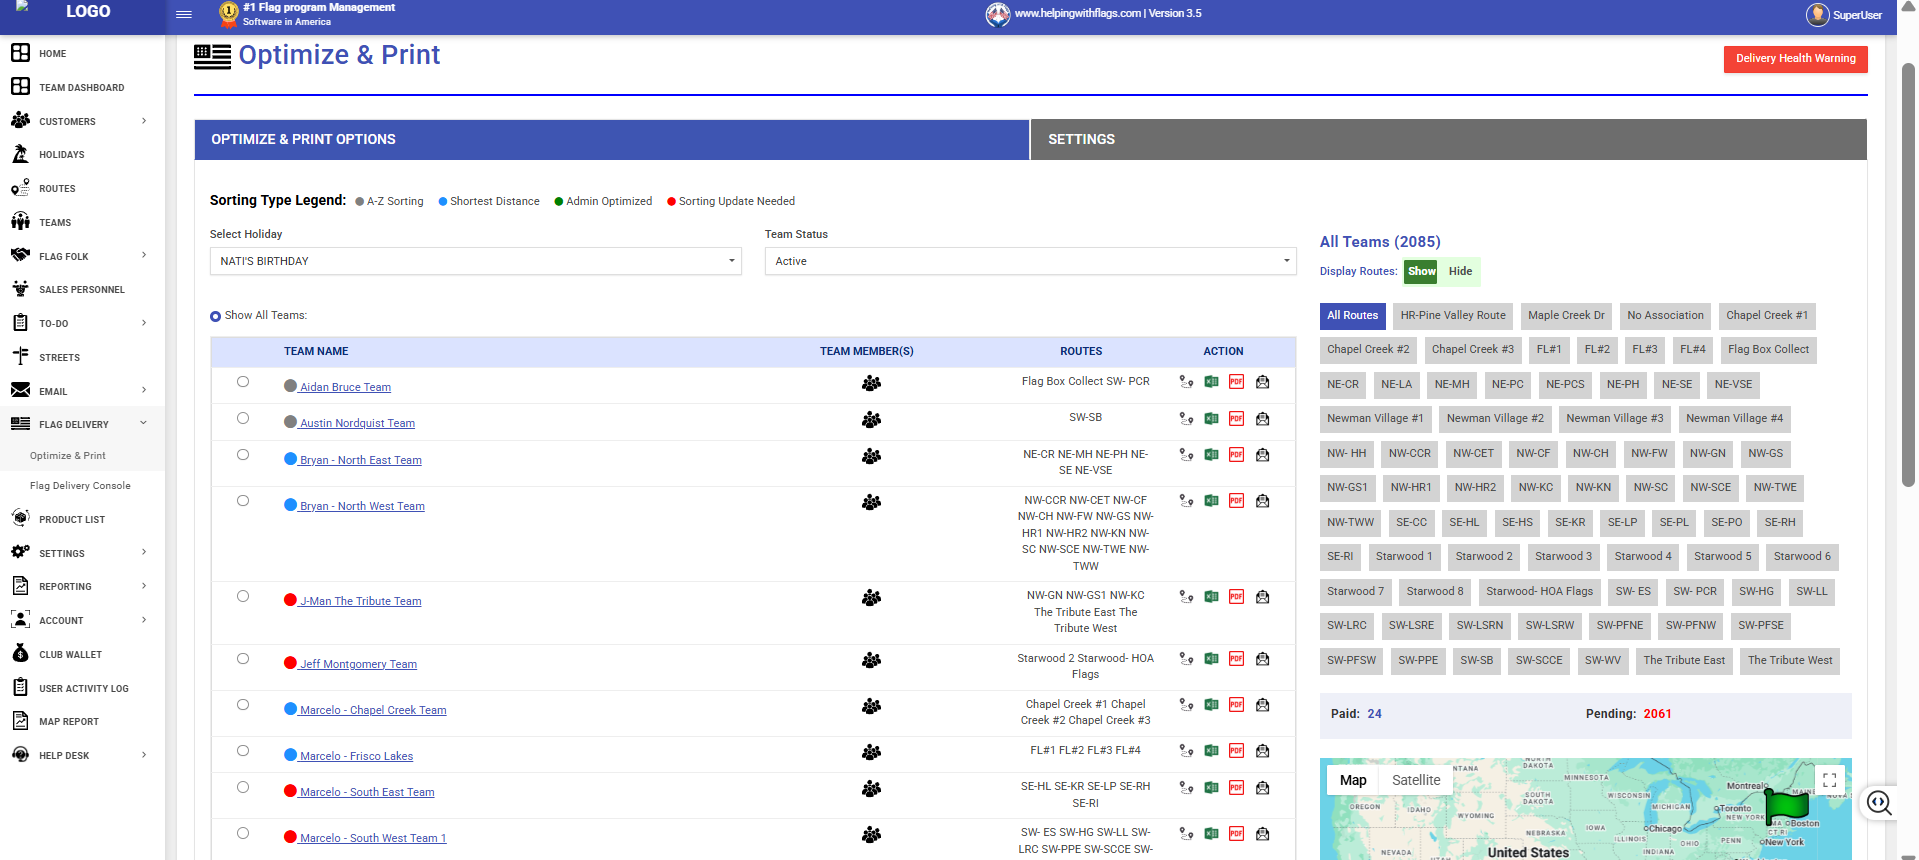Select the Show All Teams radio button
Screen dimensions: 1919x860
click(x=215, y=316)
